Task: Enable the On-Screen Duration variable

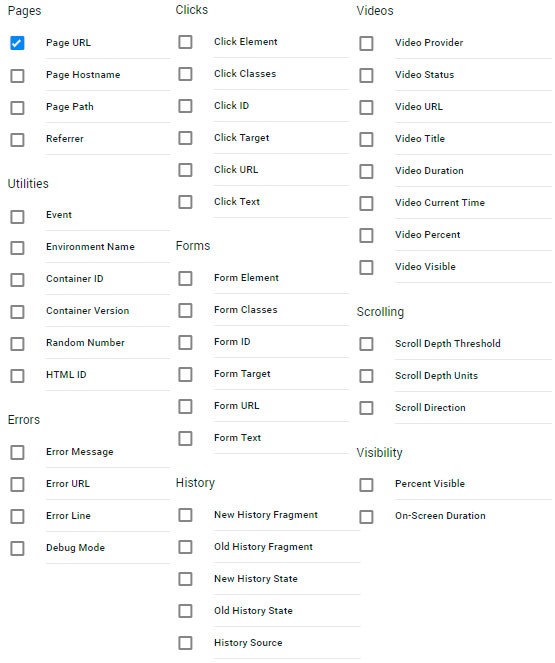Action: coord(366,517)
